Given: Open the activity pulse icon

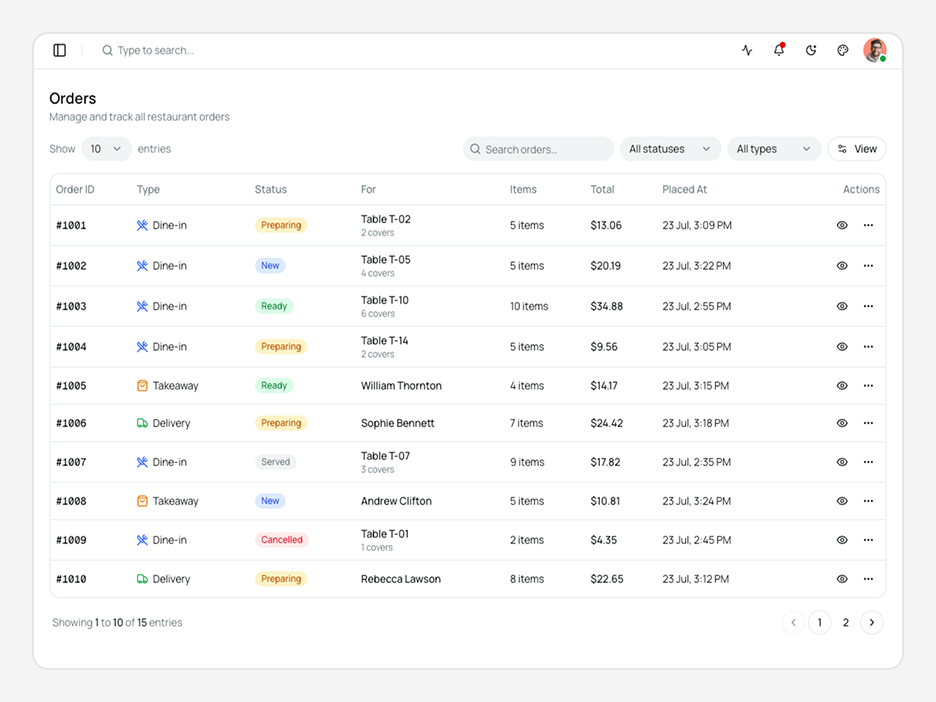Looking at the screenshot, I should click(x=747, y=50).
